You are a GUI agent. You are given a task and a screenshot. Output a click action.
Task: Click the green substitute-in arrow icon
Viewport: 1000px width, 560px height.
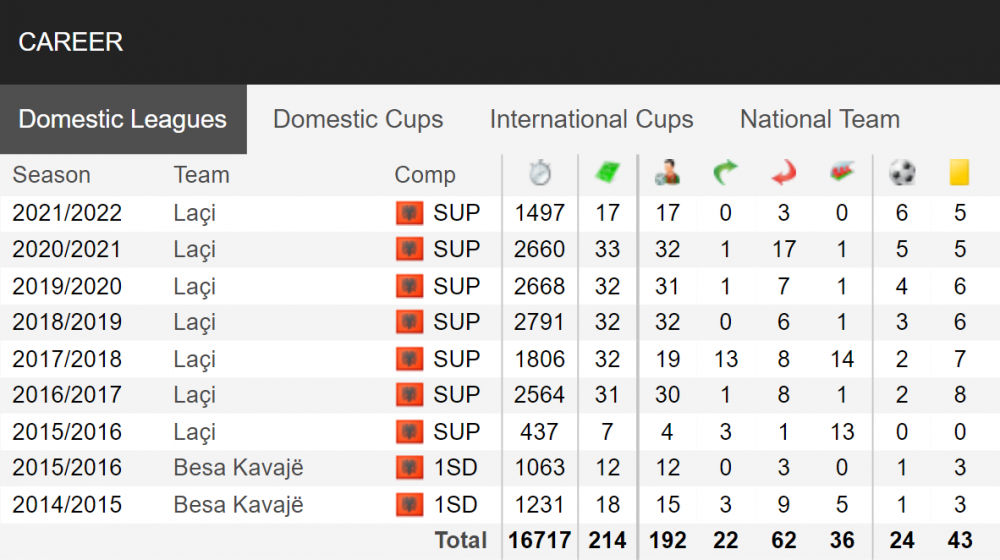725,172
